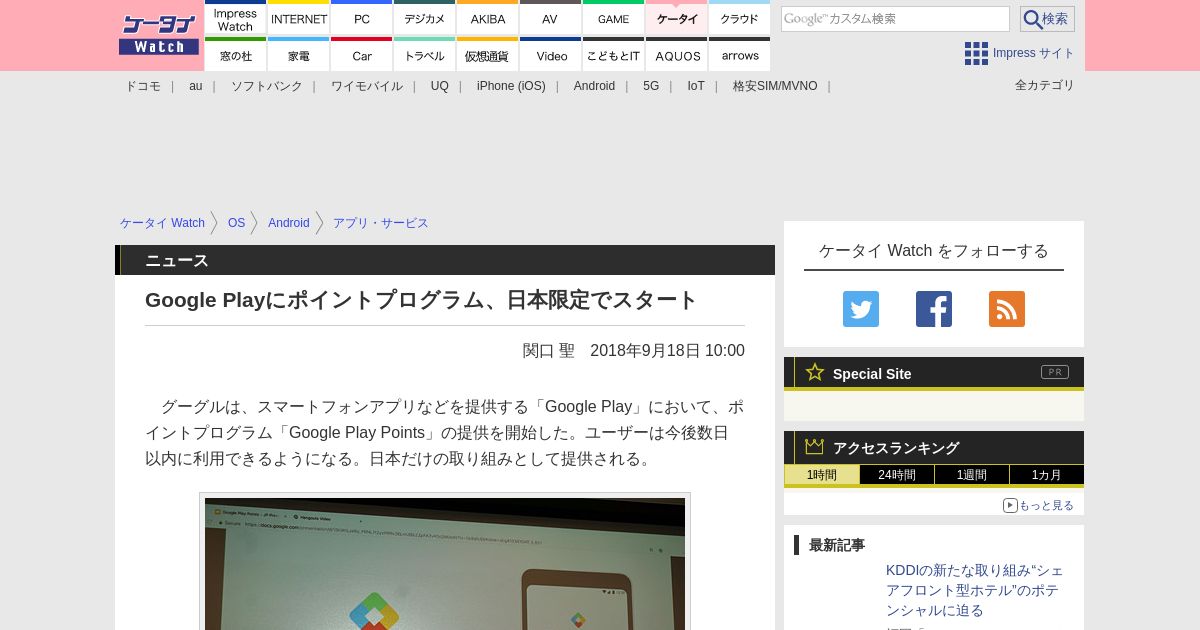Click the author name 関口 聖

click(549, 351)
